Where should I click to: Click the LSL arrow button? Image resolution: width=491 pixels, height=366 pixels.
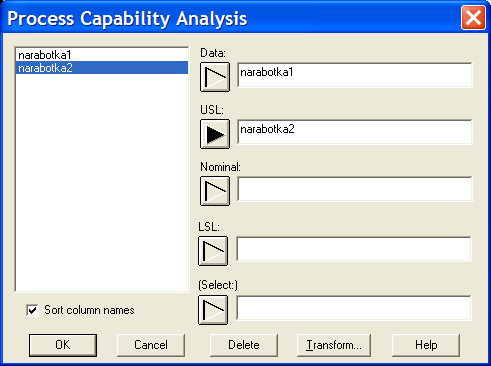tap(213, 251)
